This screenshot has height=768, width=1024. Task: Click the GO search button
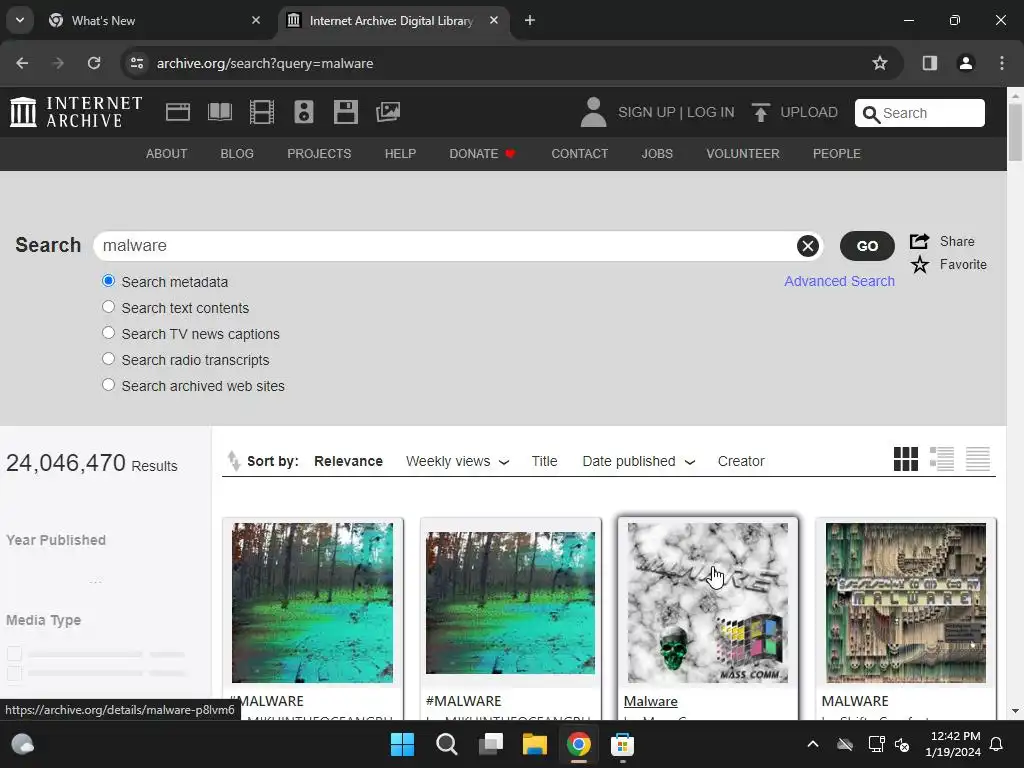pos(867,246)
